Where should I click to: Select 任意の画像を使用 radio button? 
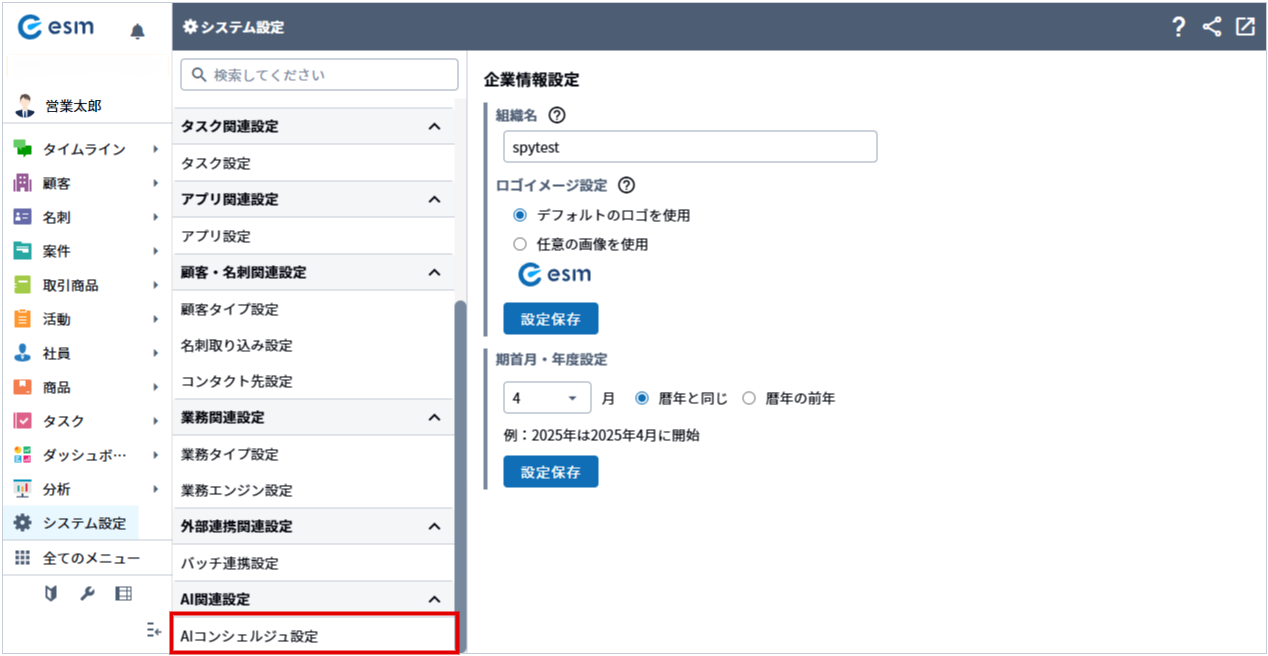click(x=519, y=243)
